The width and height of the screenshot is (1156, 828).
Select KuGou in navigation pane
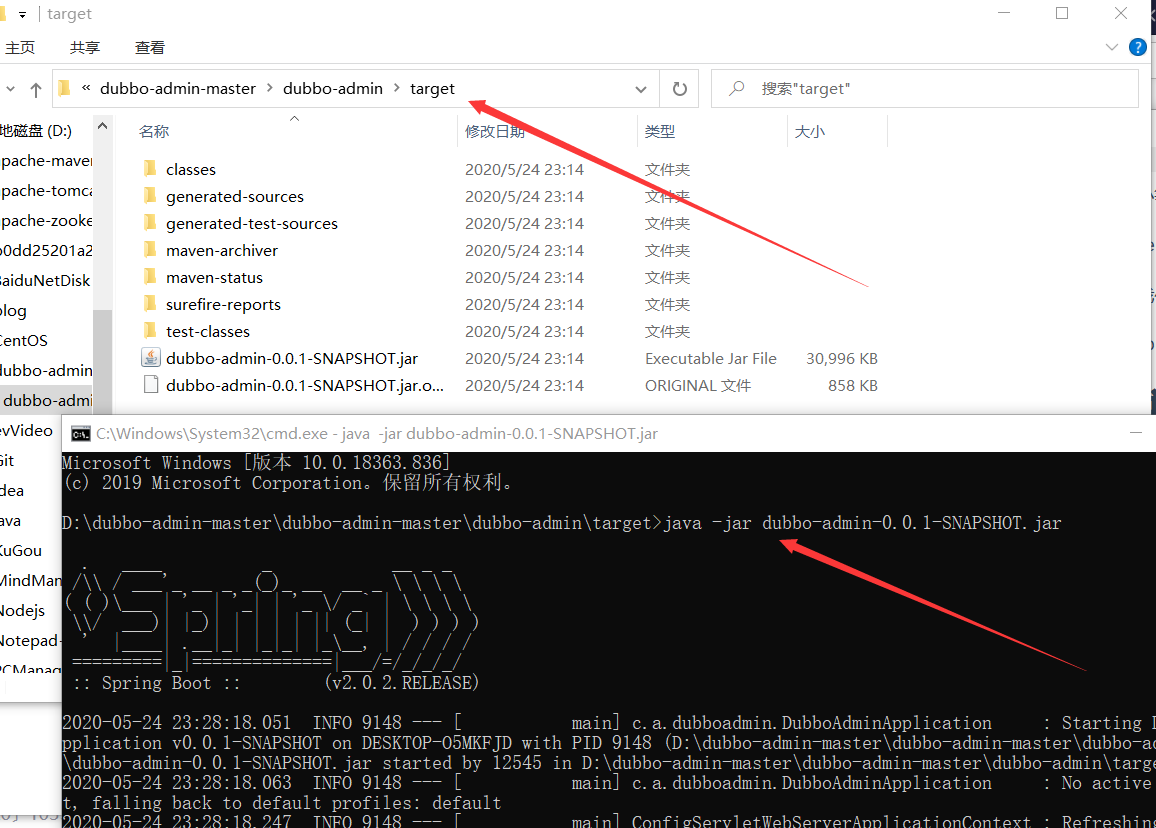point(21,550)
